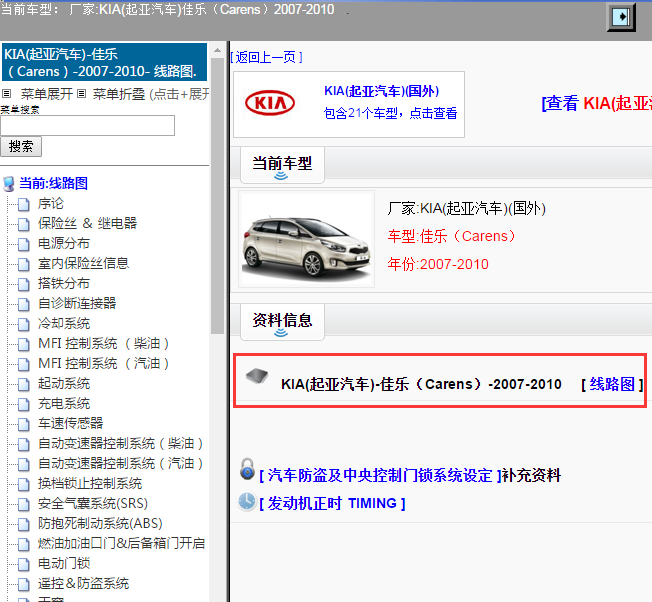Image resolution: width=652 pixels, height=602 pixels.
Task: Open the KIA(起亚汽车)(国外) link
Action: (381, 91)
